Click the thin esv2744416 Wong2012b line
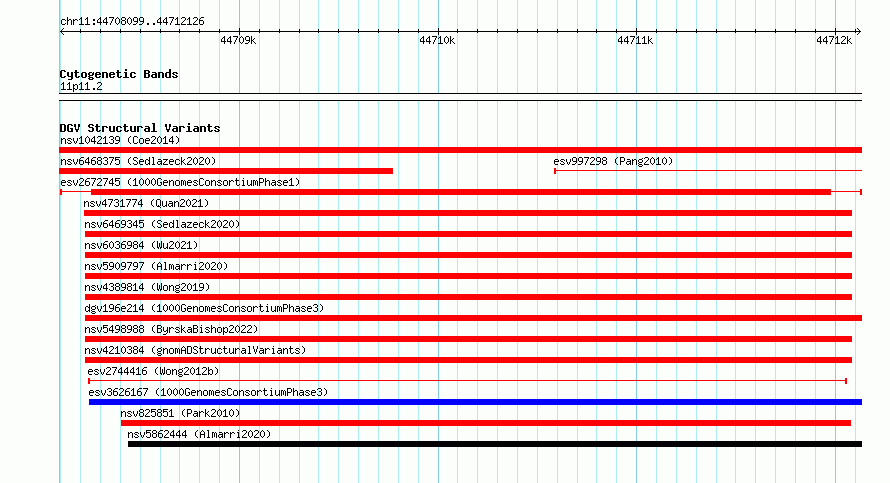This screenshot has width=890, height=483. [468, 381]
